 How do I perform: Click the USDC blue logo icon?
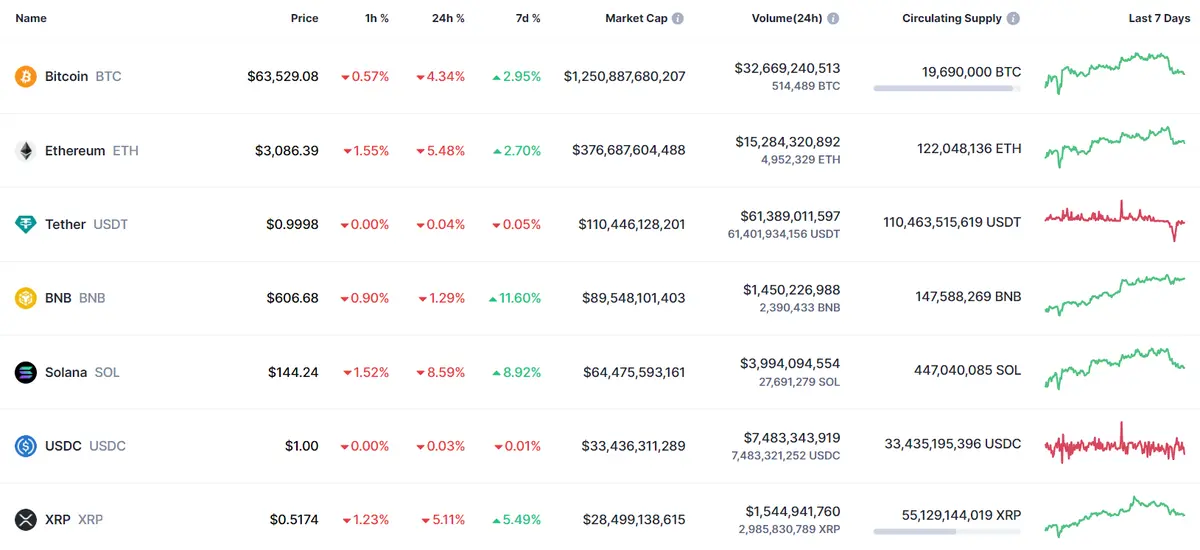tap(26, 446)
